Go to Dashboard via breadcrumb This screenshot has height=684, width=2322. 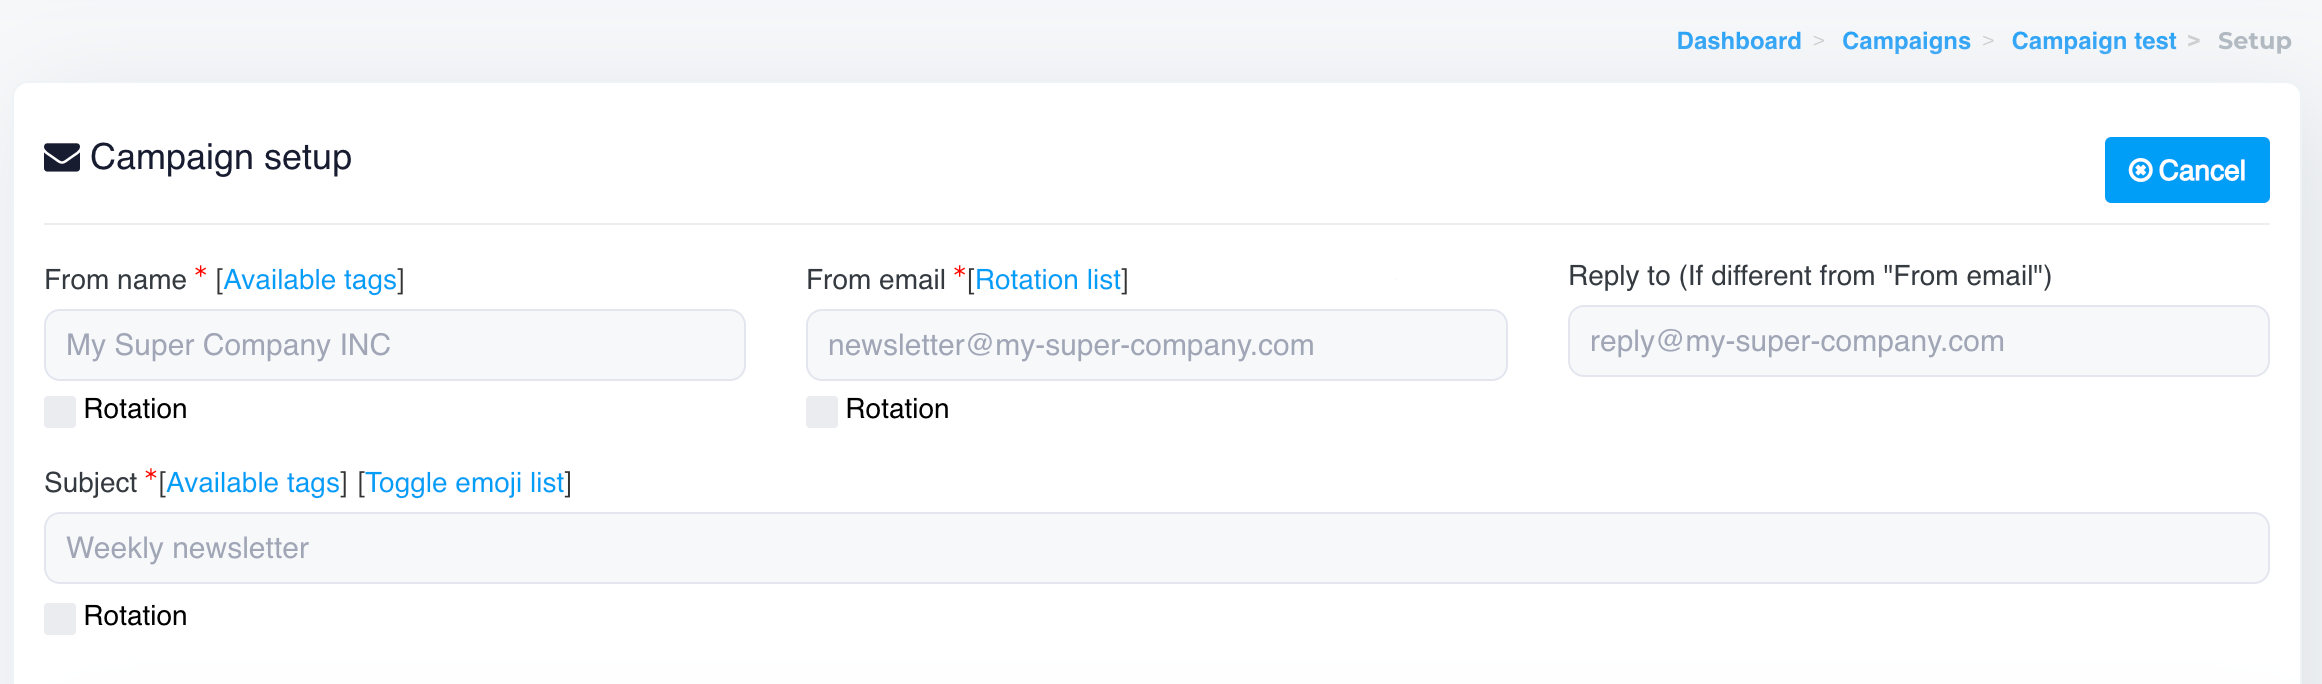click(x=1738, y=41)
